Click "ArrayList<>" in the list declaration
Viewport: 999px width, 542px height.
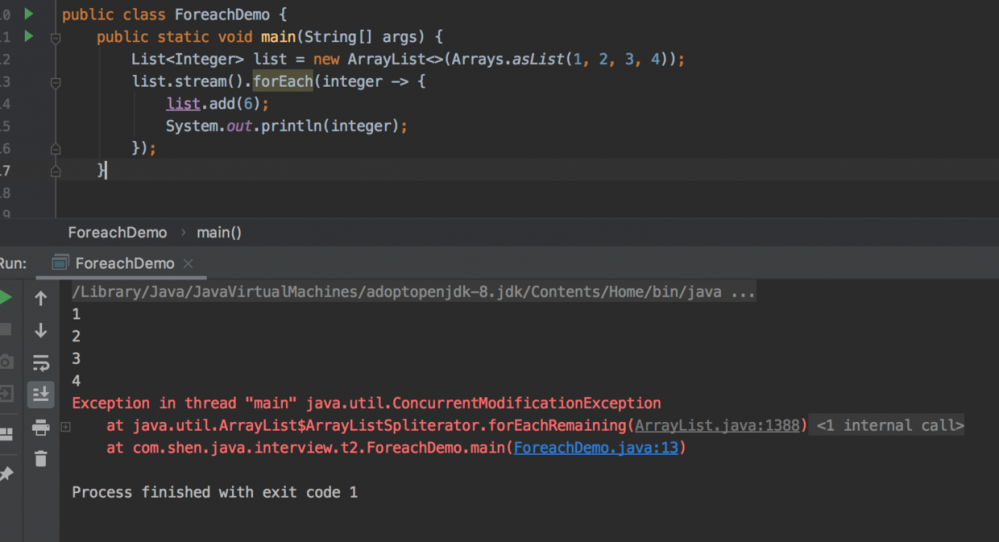pyautogui.click(x=395, y=59)
